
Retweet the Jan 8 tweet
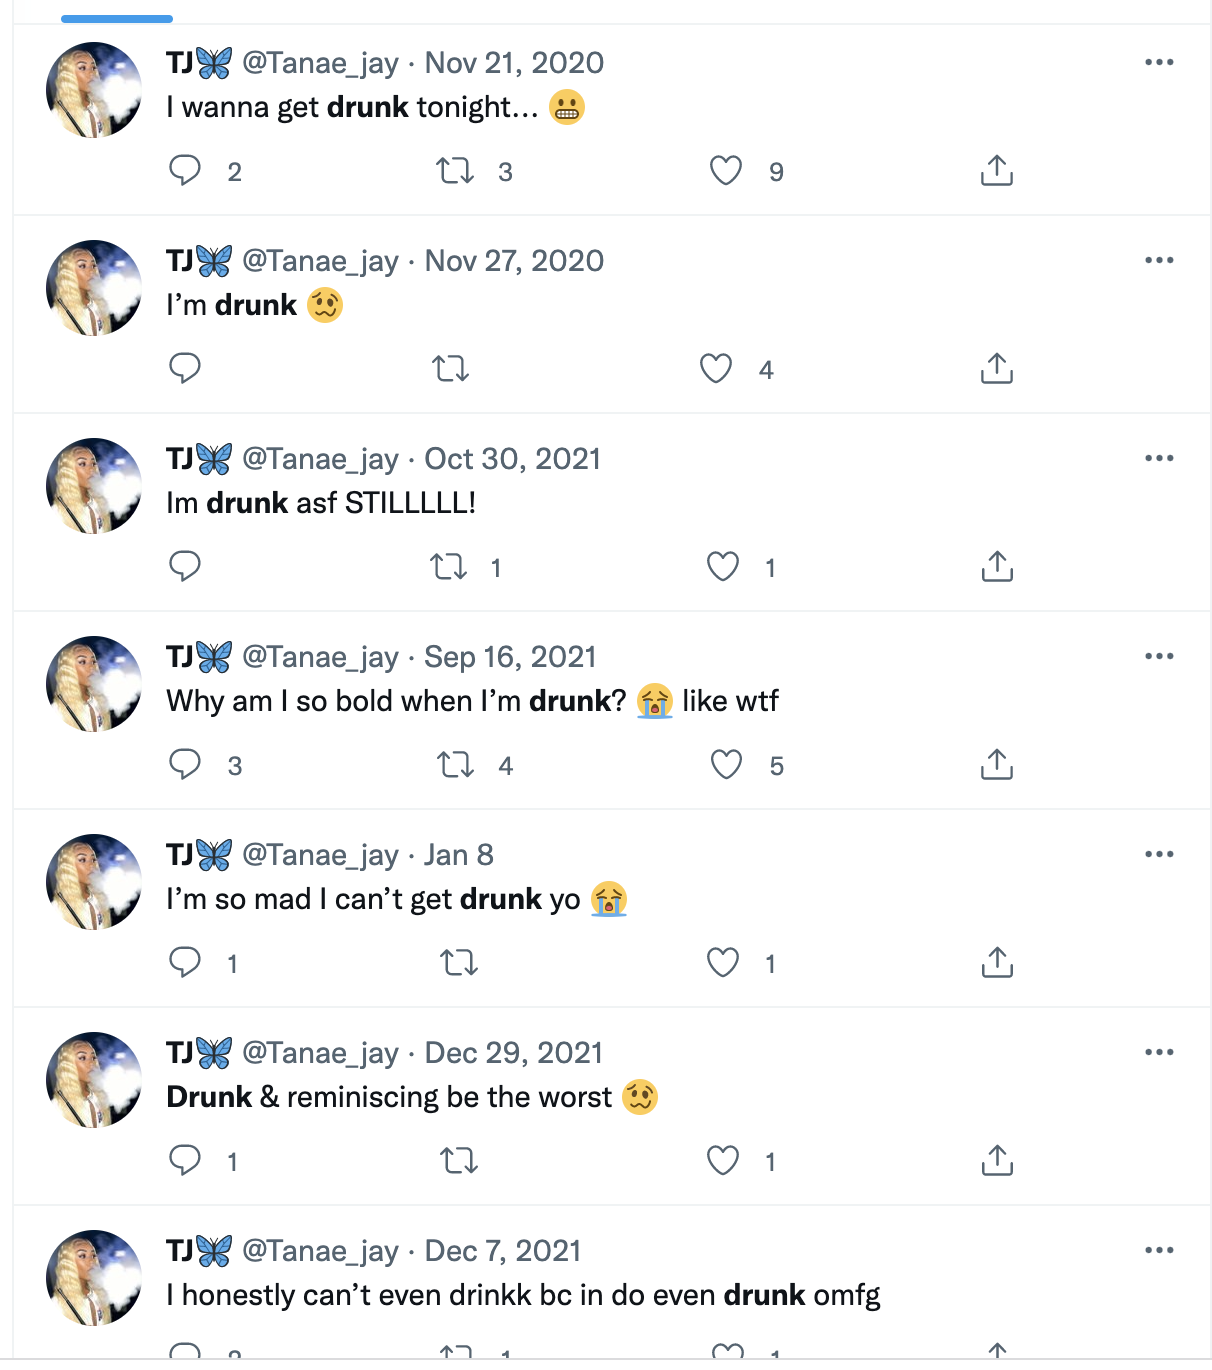pyautogui.click(x=459, y=963)
